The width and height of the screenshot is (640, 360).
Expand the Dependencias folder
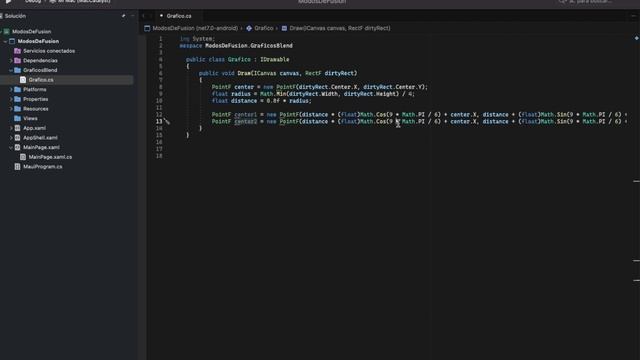click(11, 60)
